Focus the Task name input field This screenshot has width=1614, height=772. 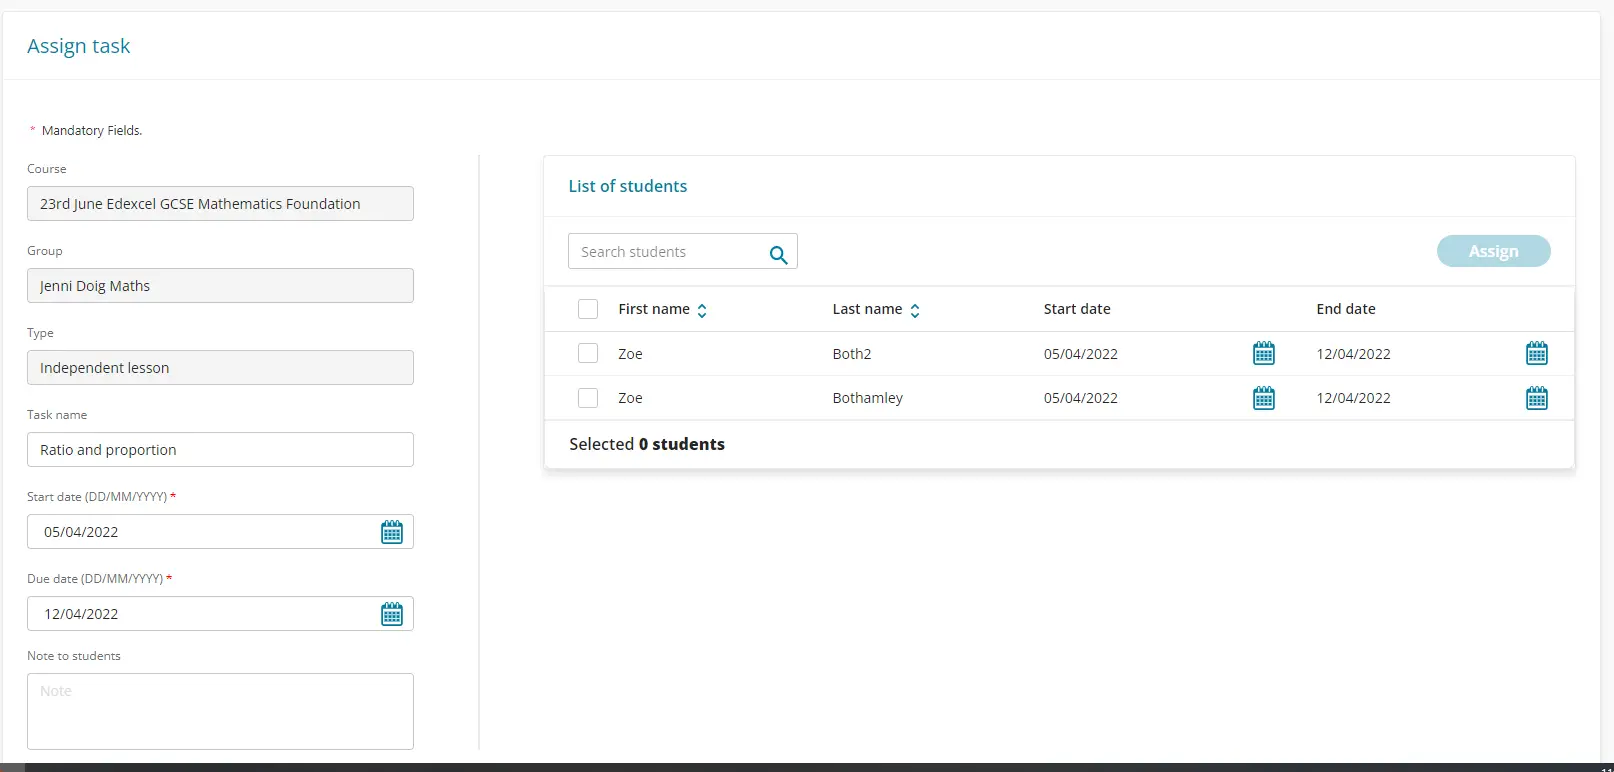point(220,450)
